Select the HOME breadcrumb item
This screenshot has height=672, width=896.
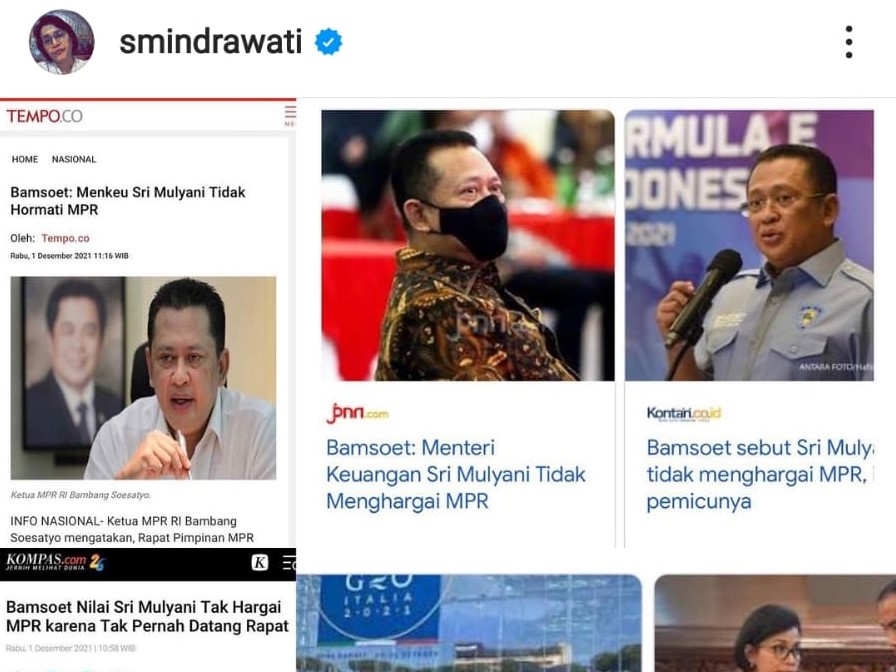click(x=25, y=159)
